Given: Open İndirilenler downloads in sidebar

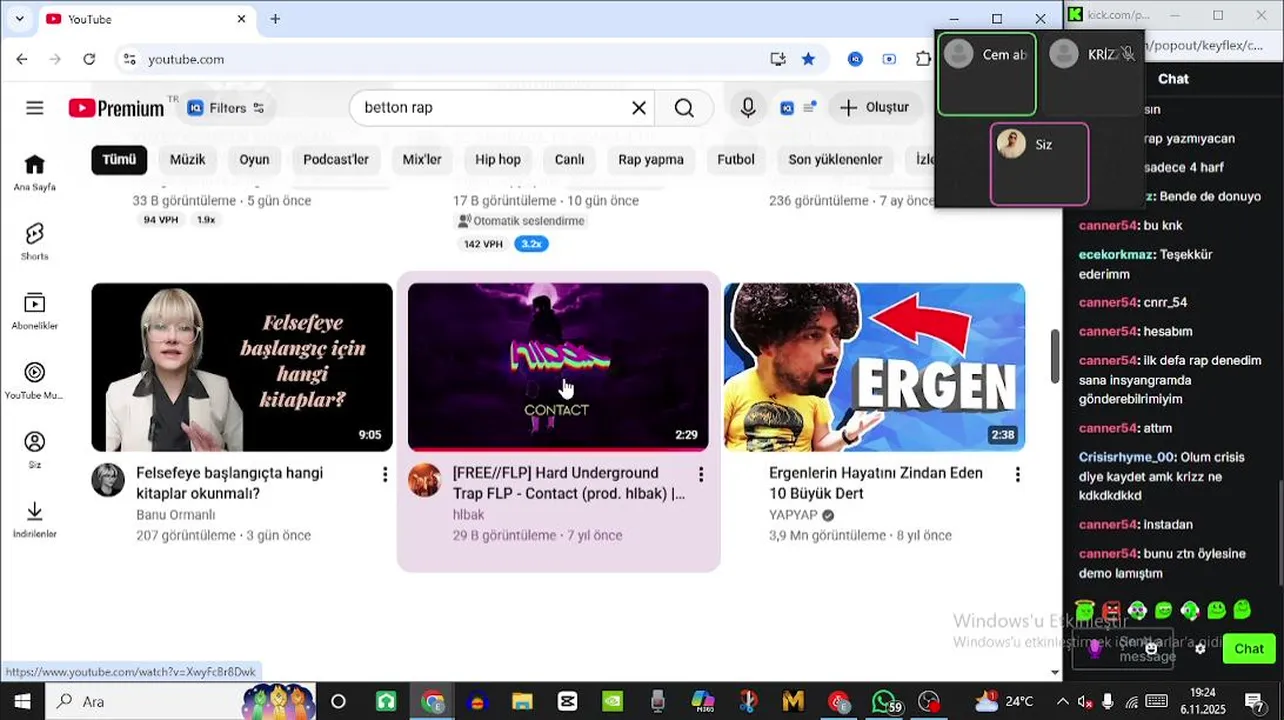Looking at the screenshot, I should [35, 519].
